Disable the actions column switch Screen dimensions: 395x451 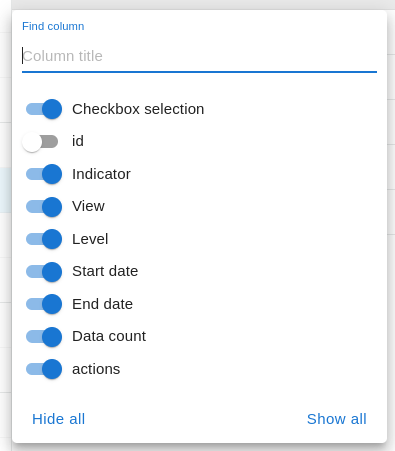click(44, 369)
